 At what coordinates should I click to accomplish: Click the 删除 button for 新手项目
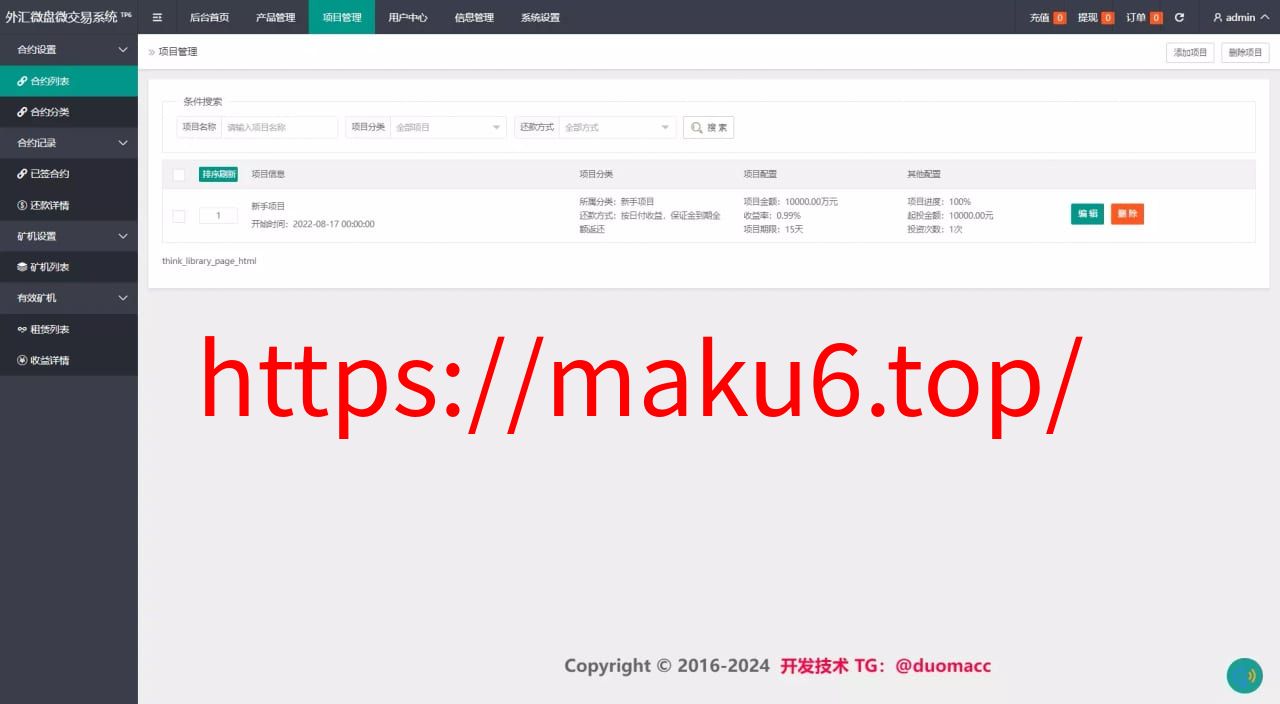click(1127, 214)
